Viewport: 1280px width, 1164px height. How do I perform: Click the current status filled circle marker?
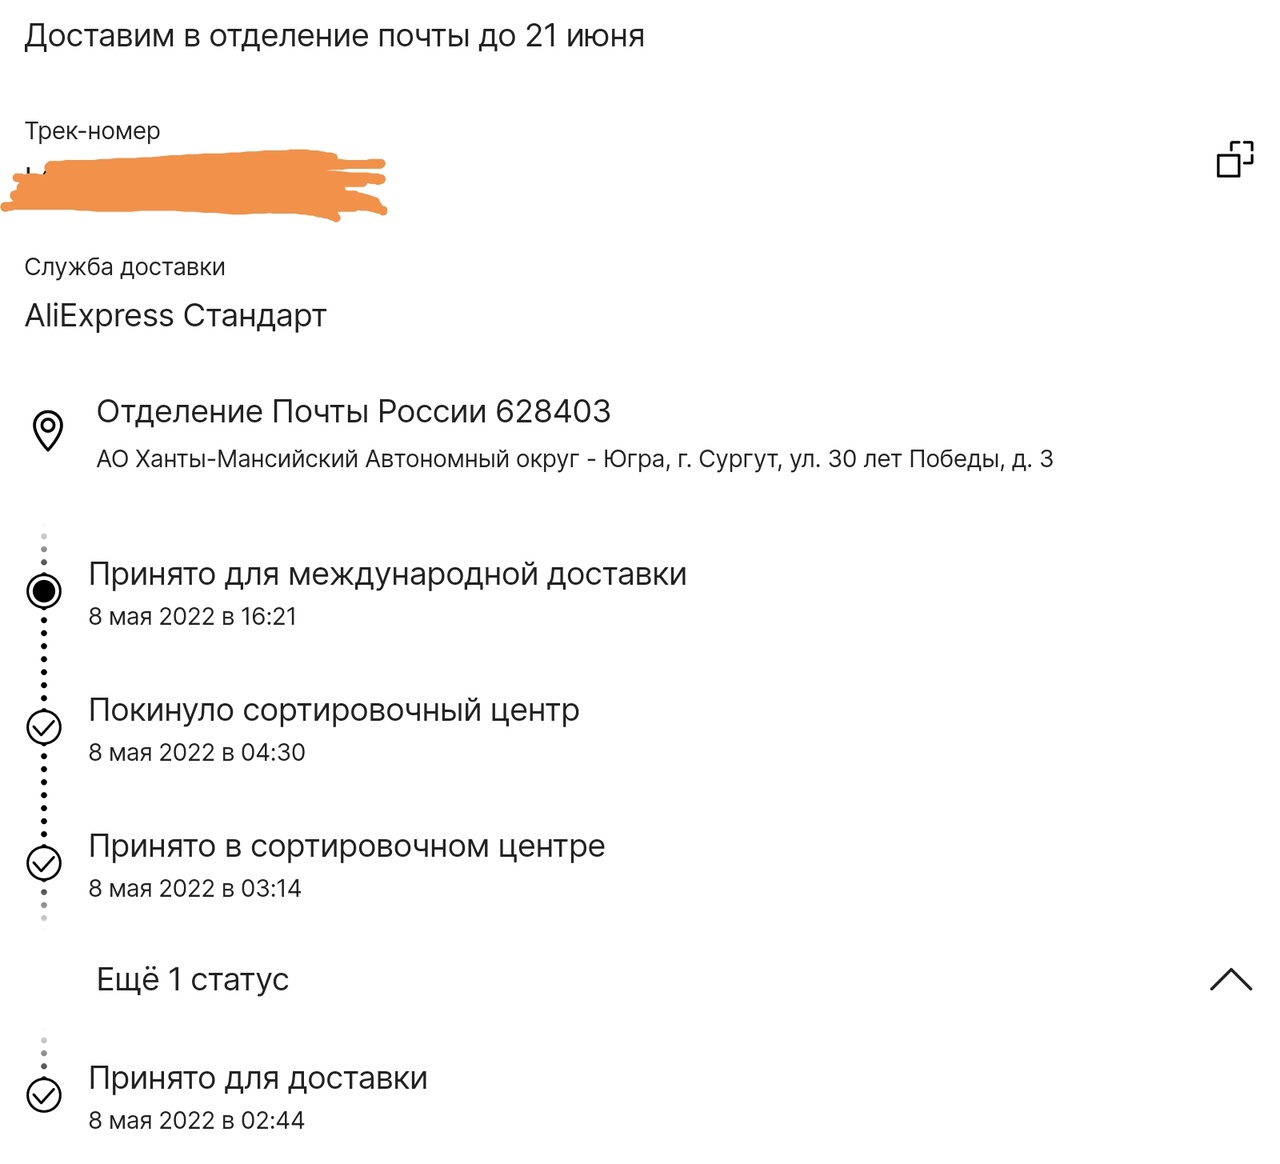pos(44,591)
